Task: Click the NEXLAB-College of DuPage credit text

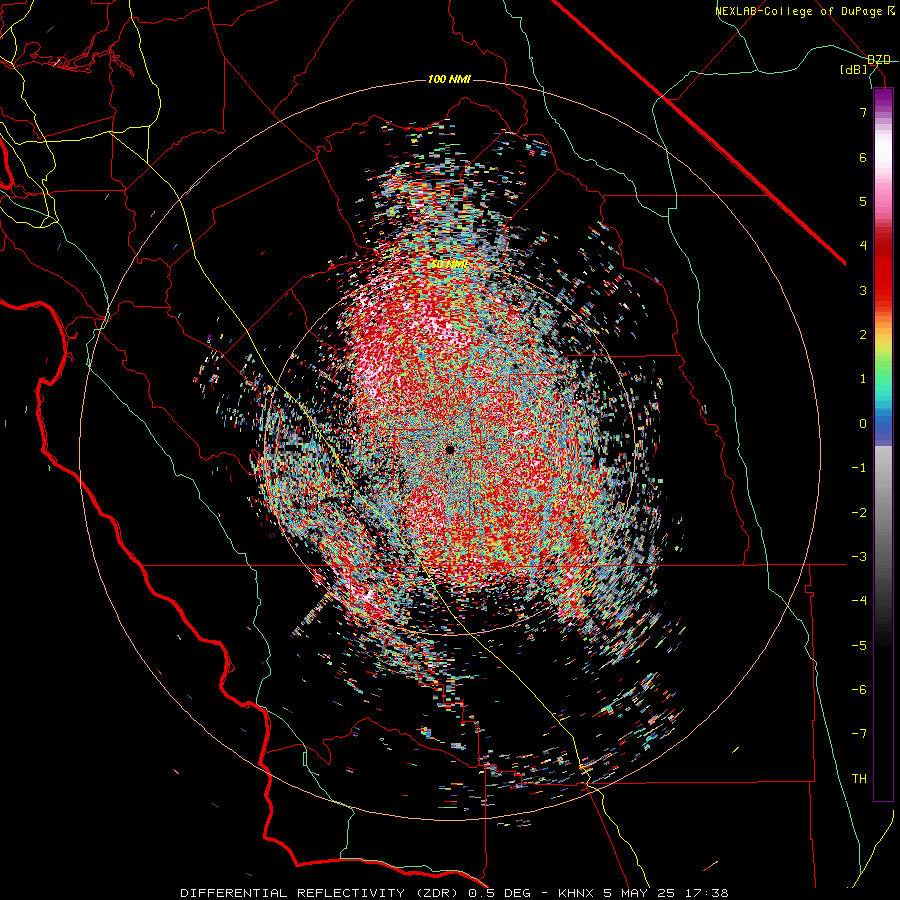Action: [800, 11]
